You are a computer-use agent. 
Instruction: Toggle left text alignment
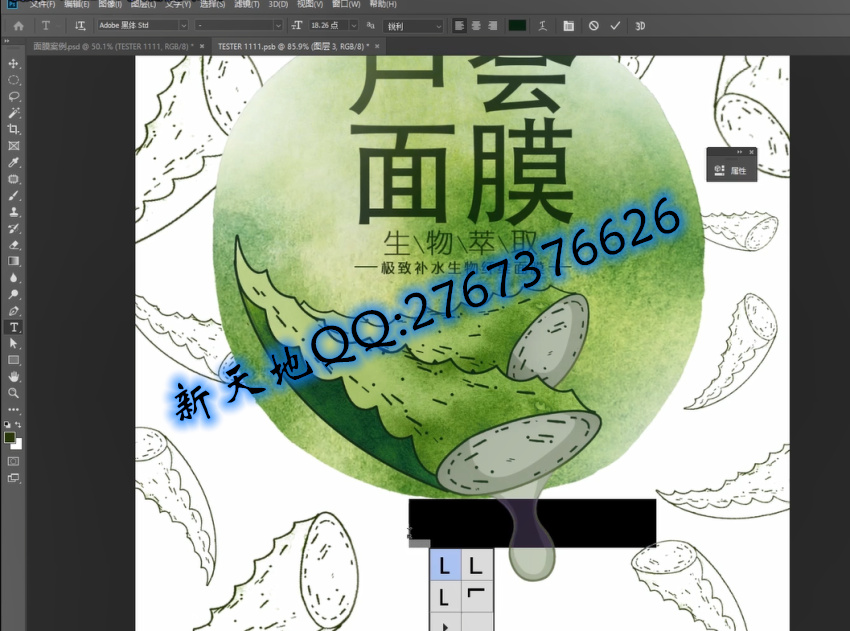click(459, 25)
